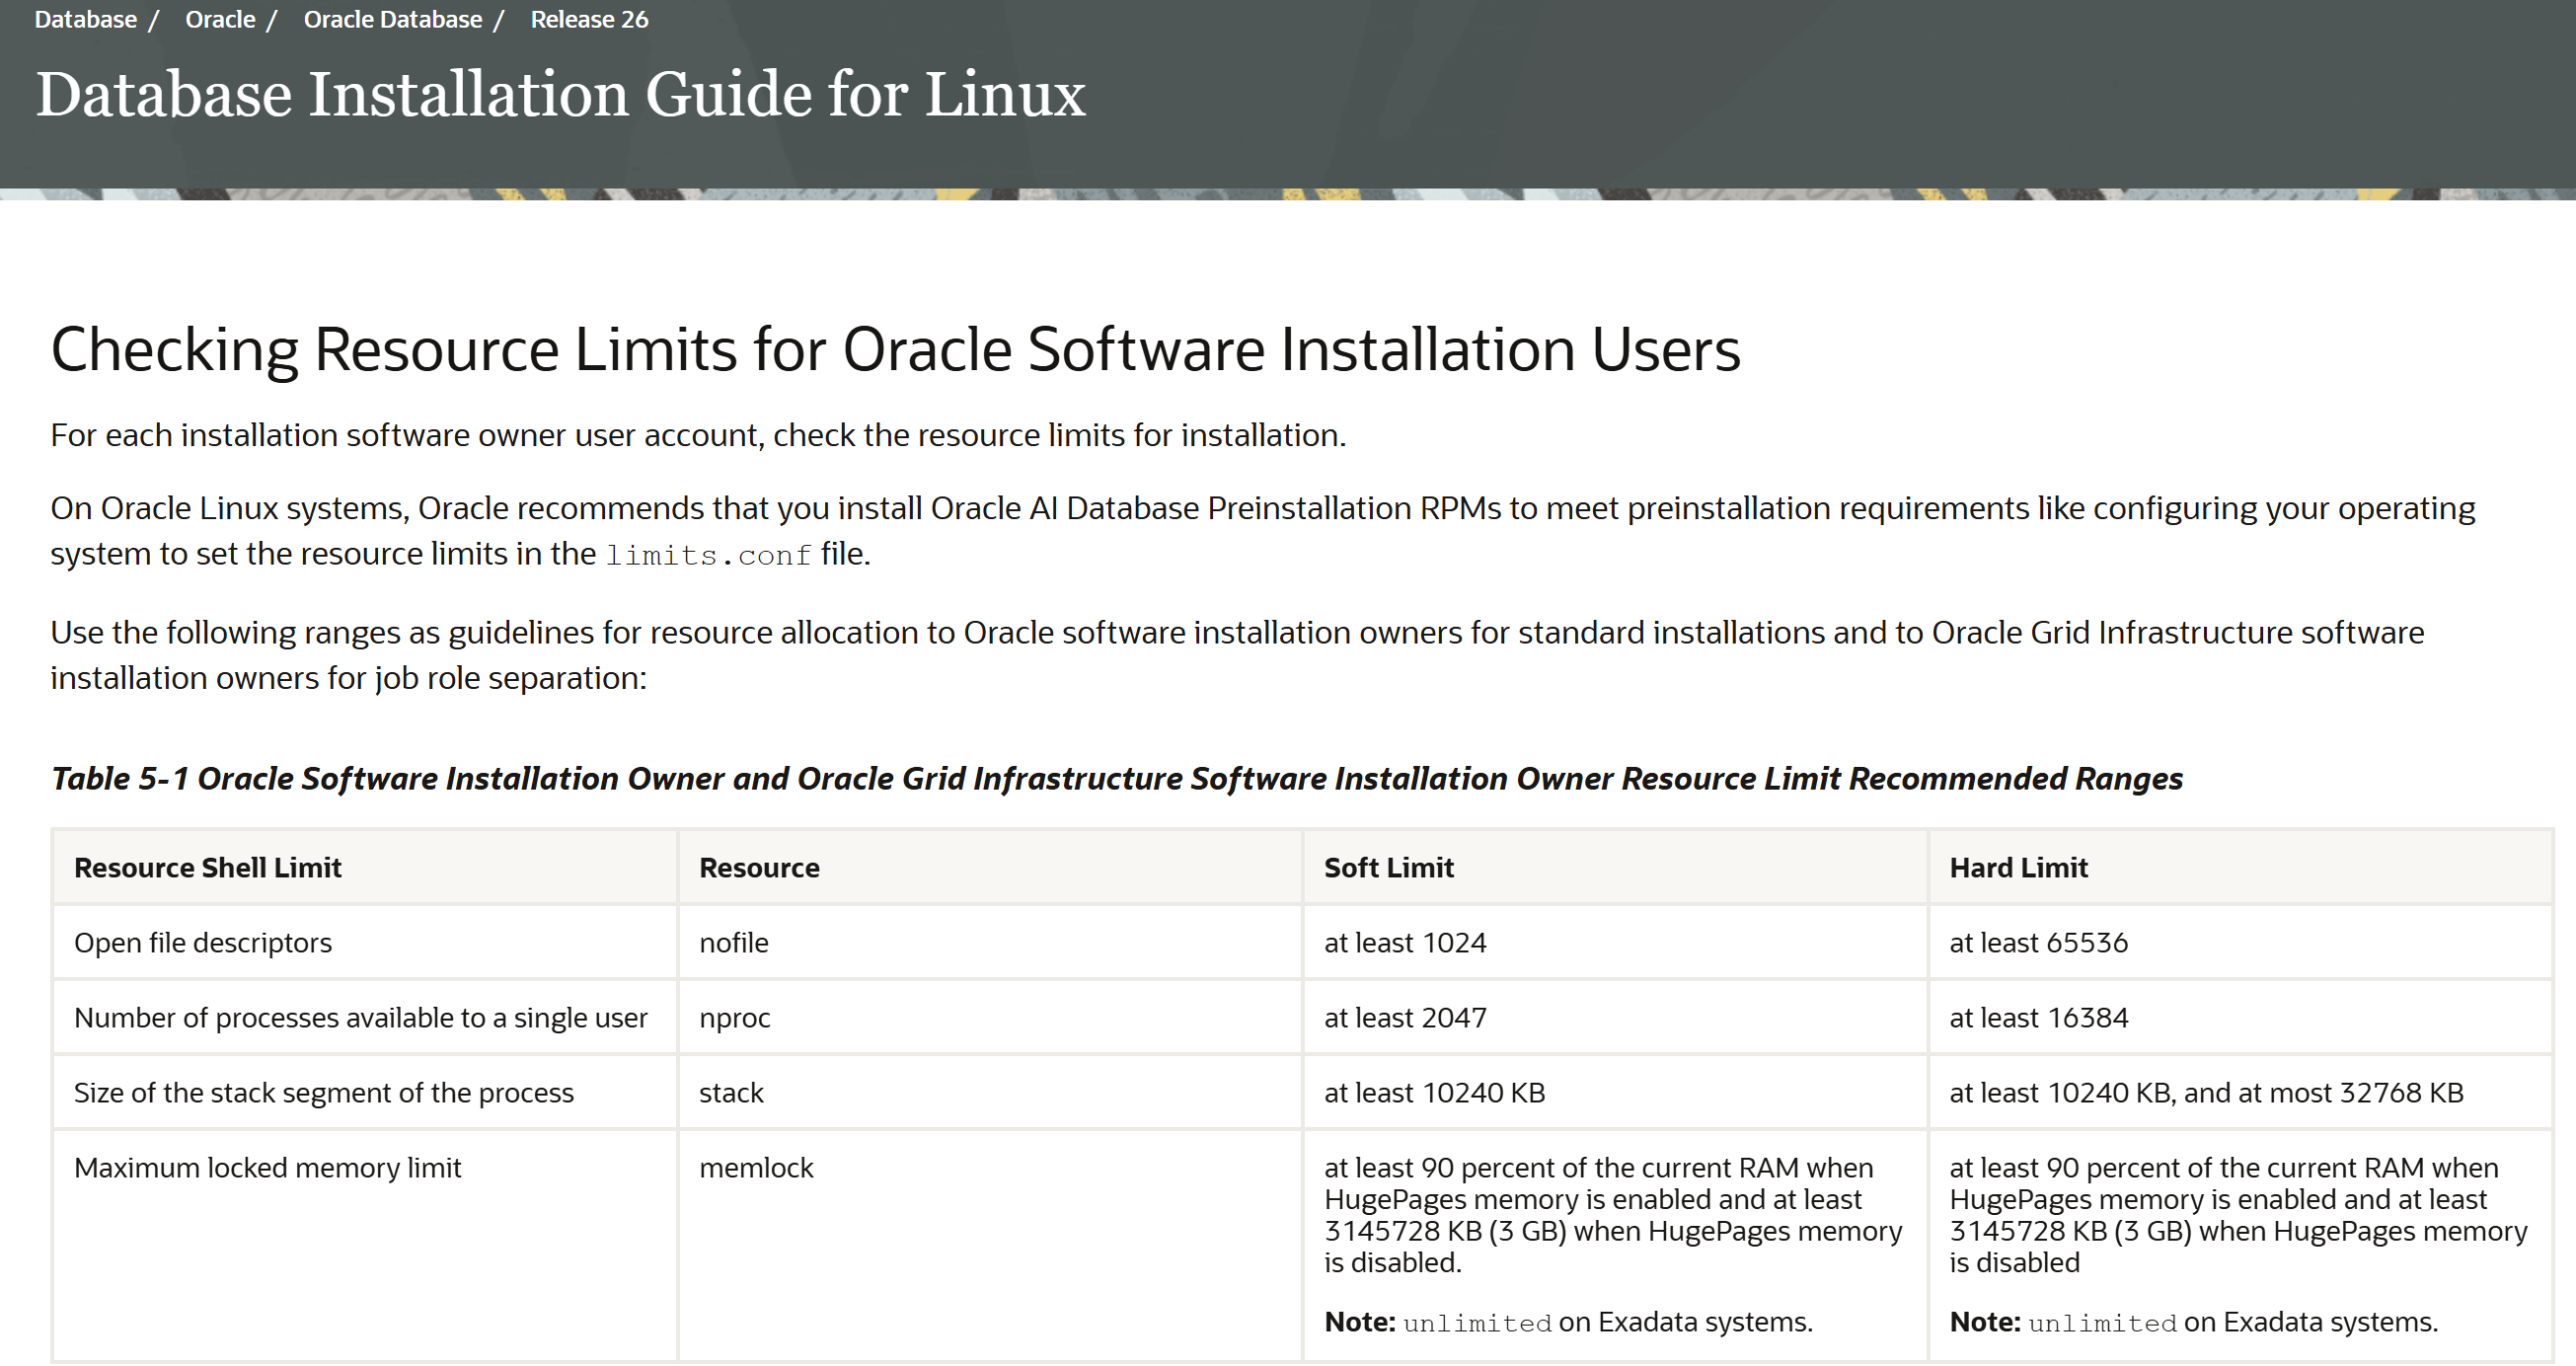Click Checking Resource Limits heading

click(x=895, y=350)
